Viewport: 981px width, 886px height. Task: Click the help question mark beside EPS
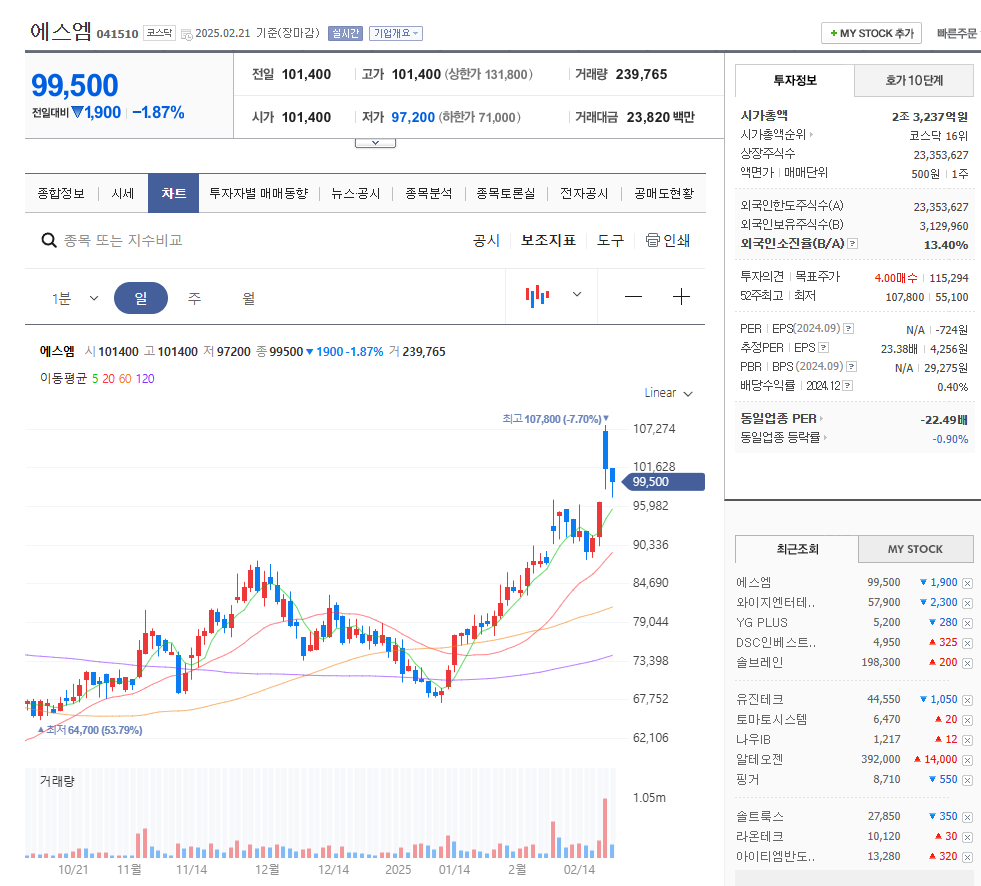tap(822, 347)
